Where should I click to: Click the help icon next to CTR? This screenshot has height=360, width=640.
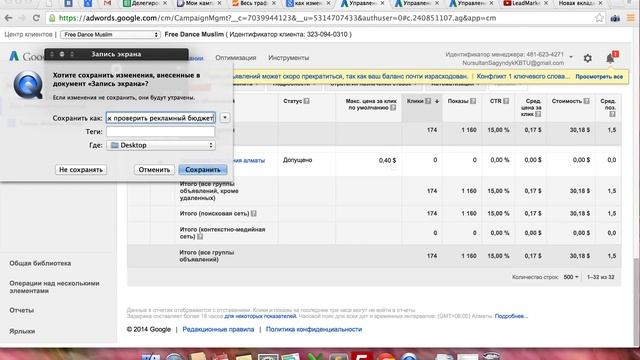(x=506, y=101)
